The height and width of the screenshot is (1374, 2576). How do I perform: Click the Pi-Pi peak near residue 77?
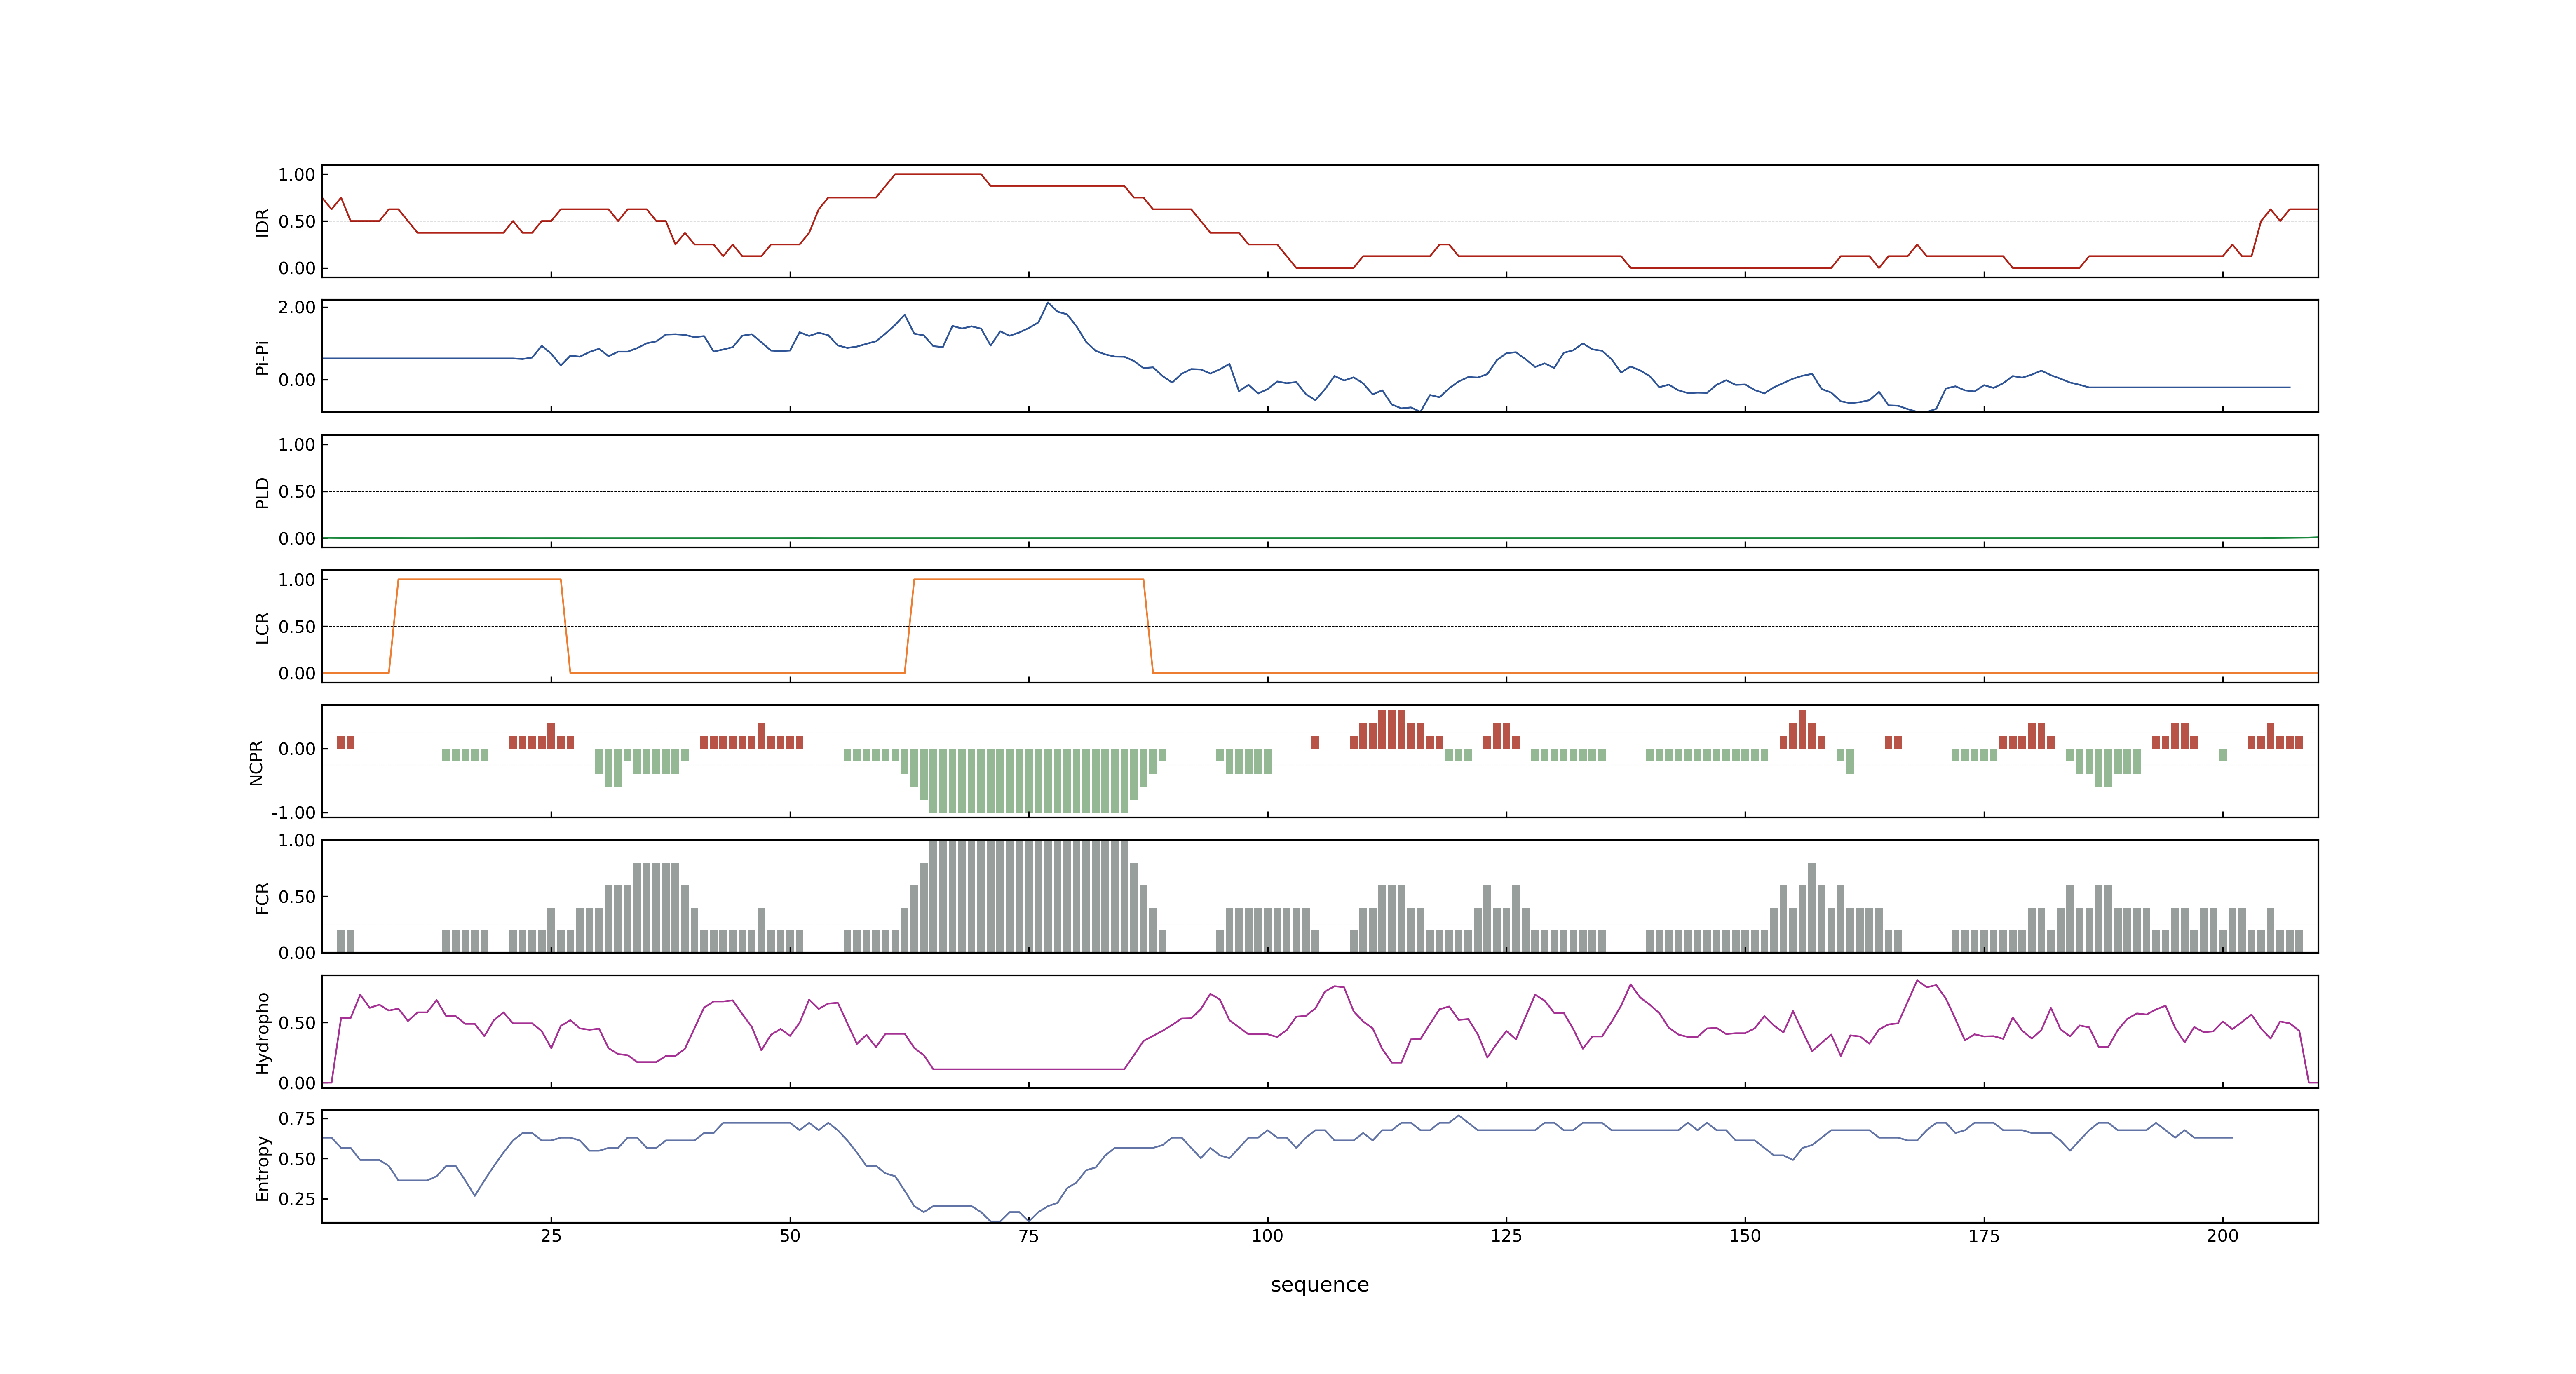click(1048, 303)
